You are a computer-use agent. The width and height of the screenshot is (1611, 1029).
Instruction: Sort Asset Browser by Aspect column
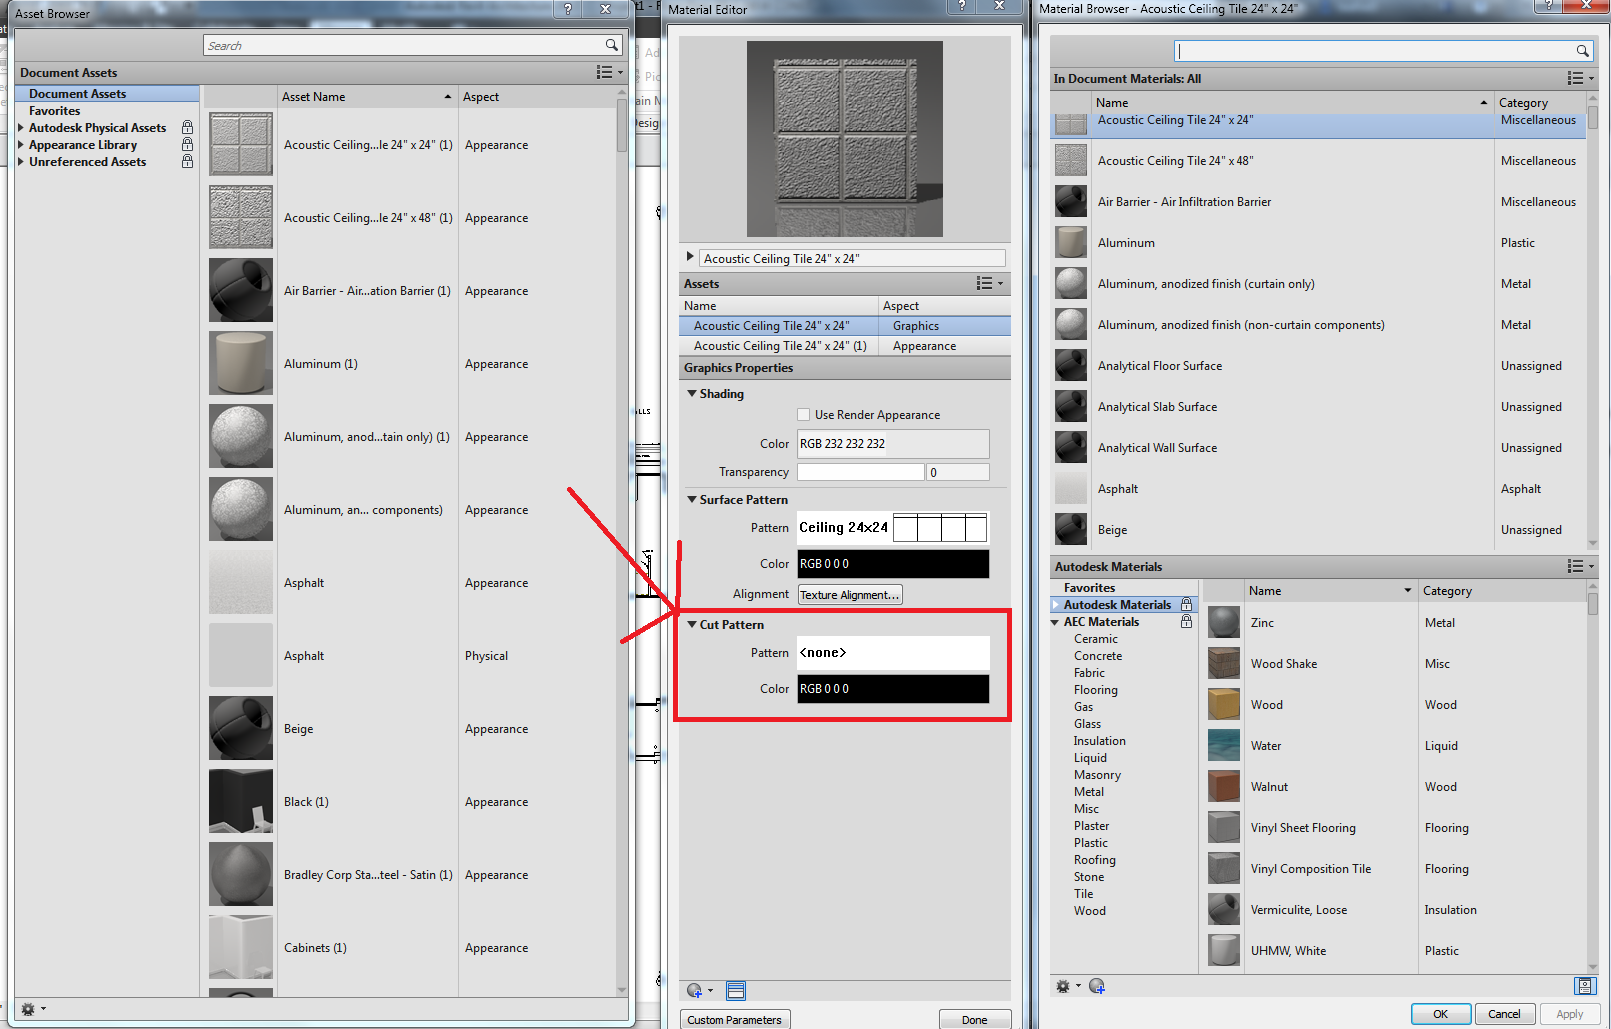(538, 97)
